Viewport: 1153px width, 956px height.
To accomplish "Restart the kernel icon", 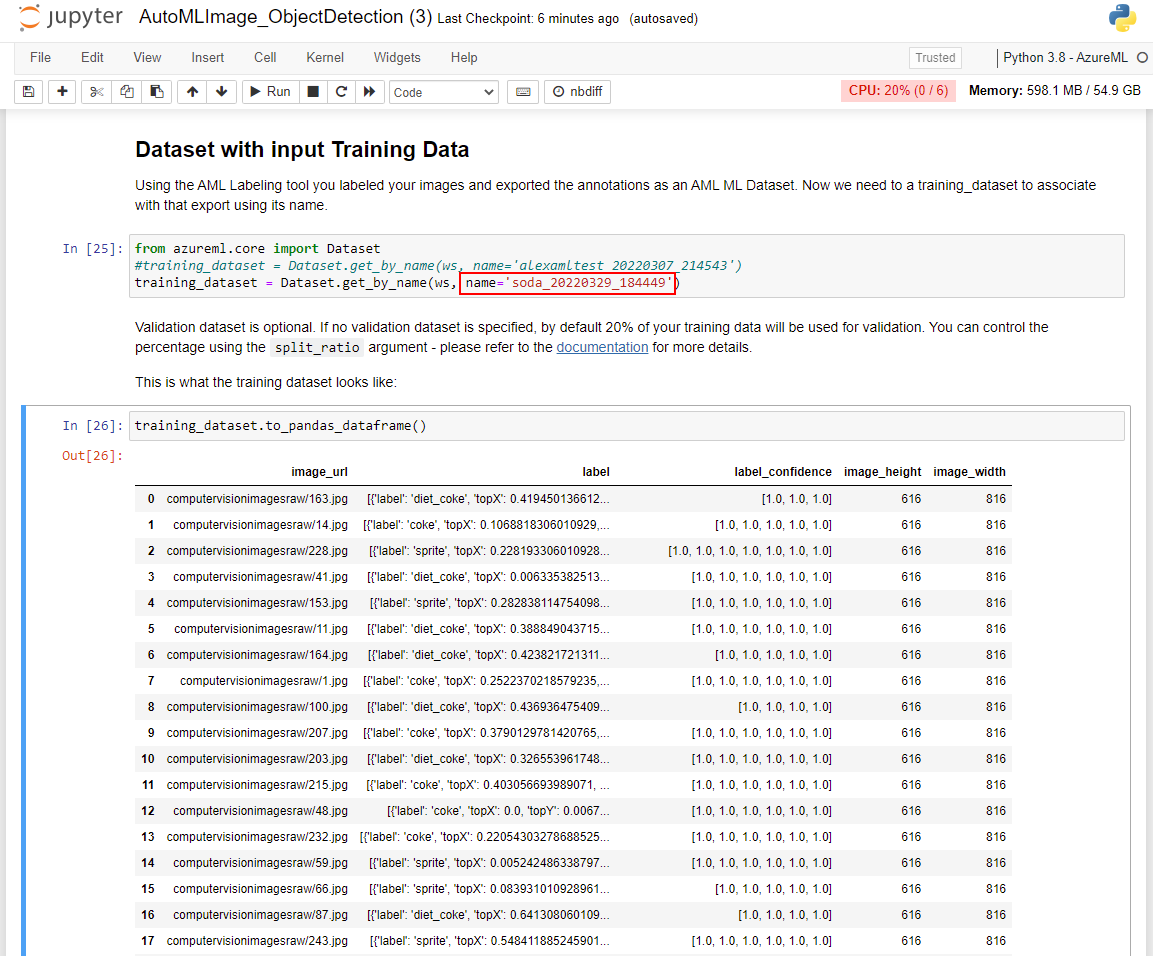I will click(x=341, y=92).
